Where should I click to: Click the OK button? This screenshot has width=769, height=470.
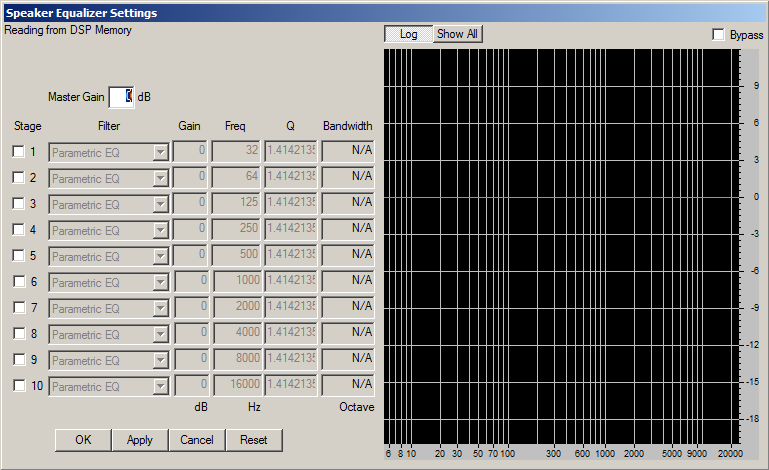click(83, 440)
